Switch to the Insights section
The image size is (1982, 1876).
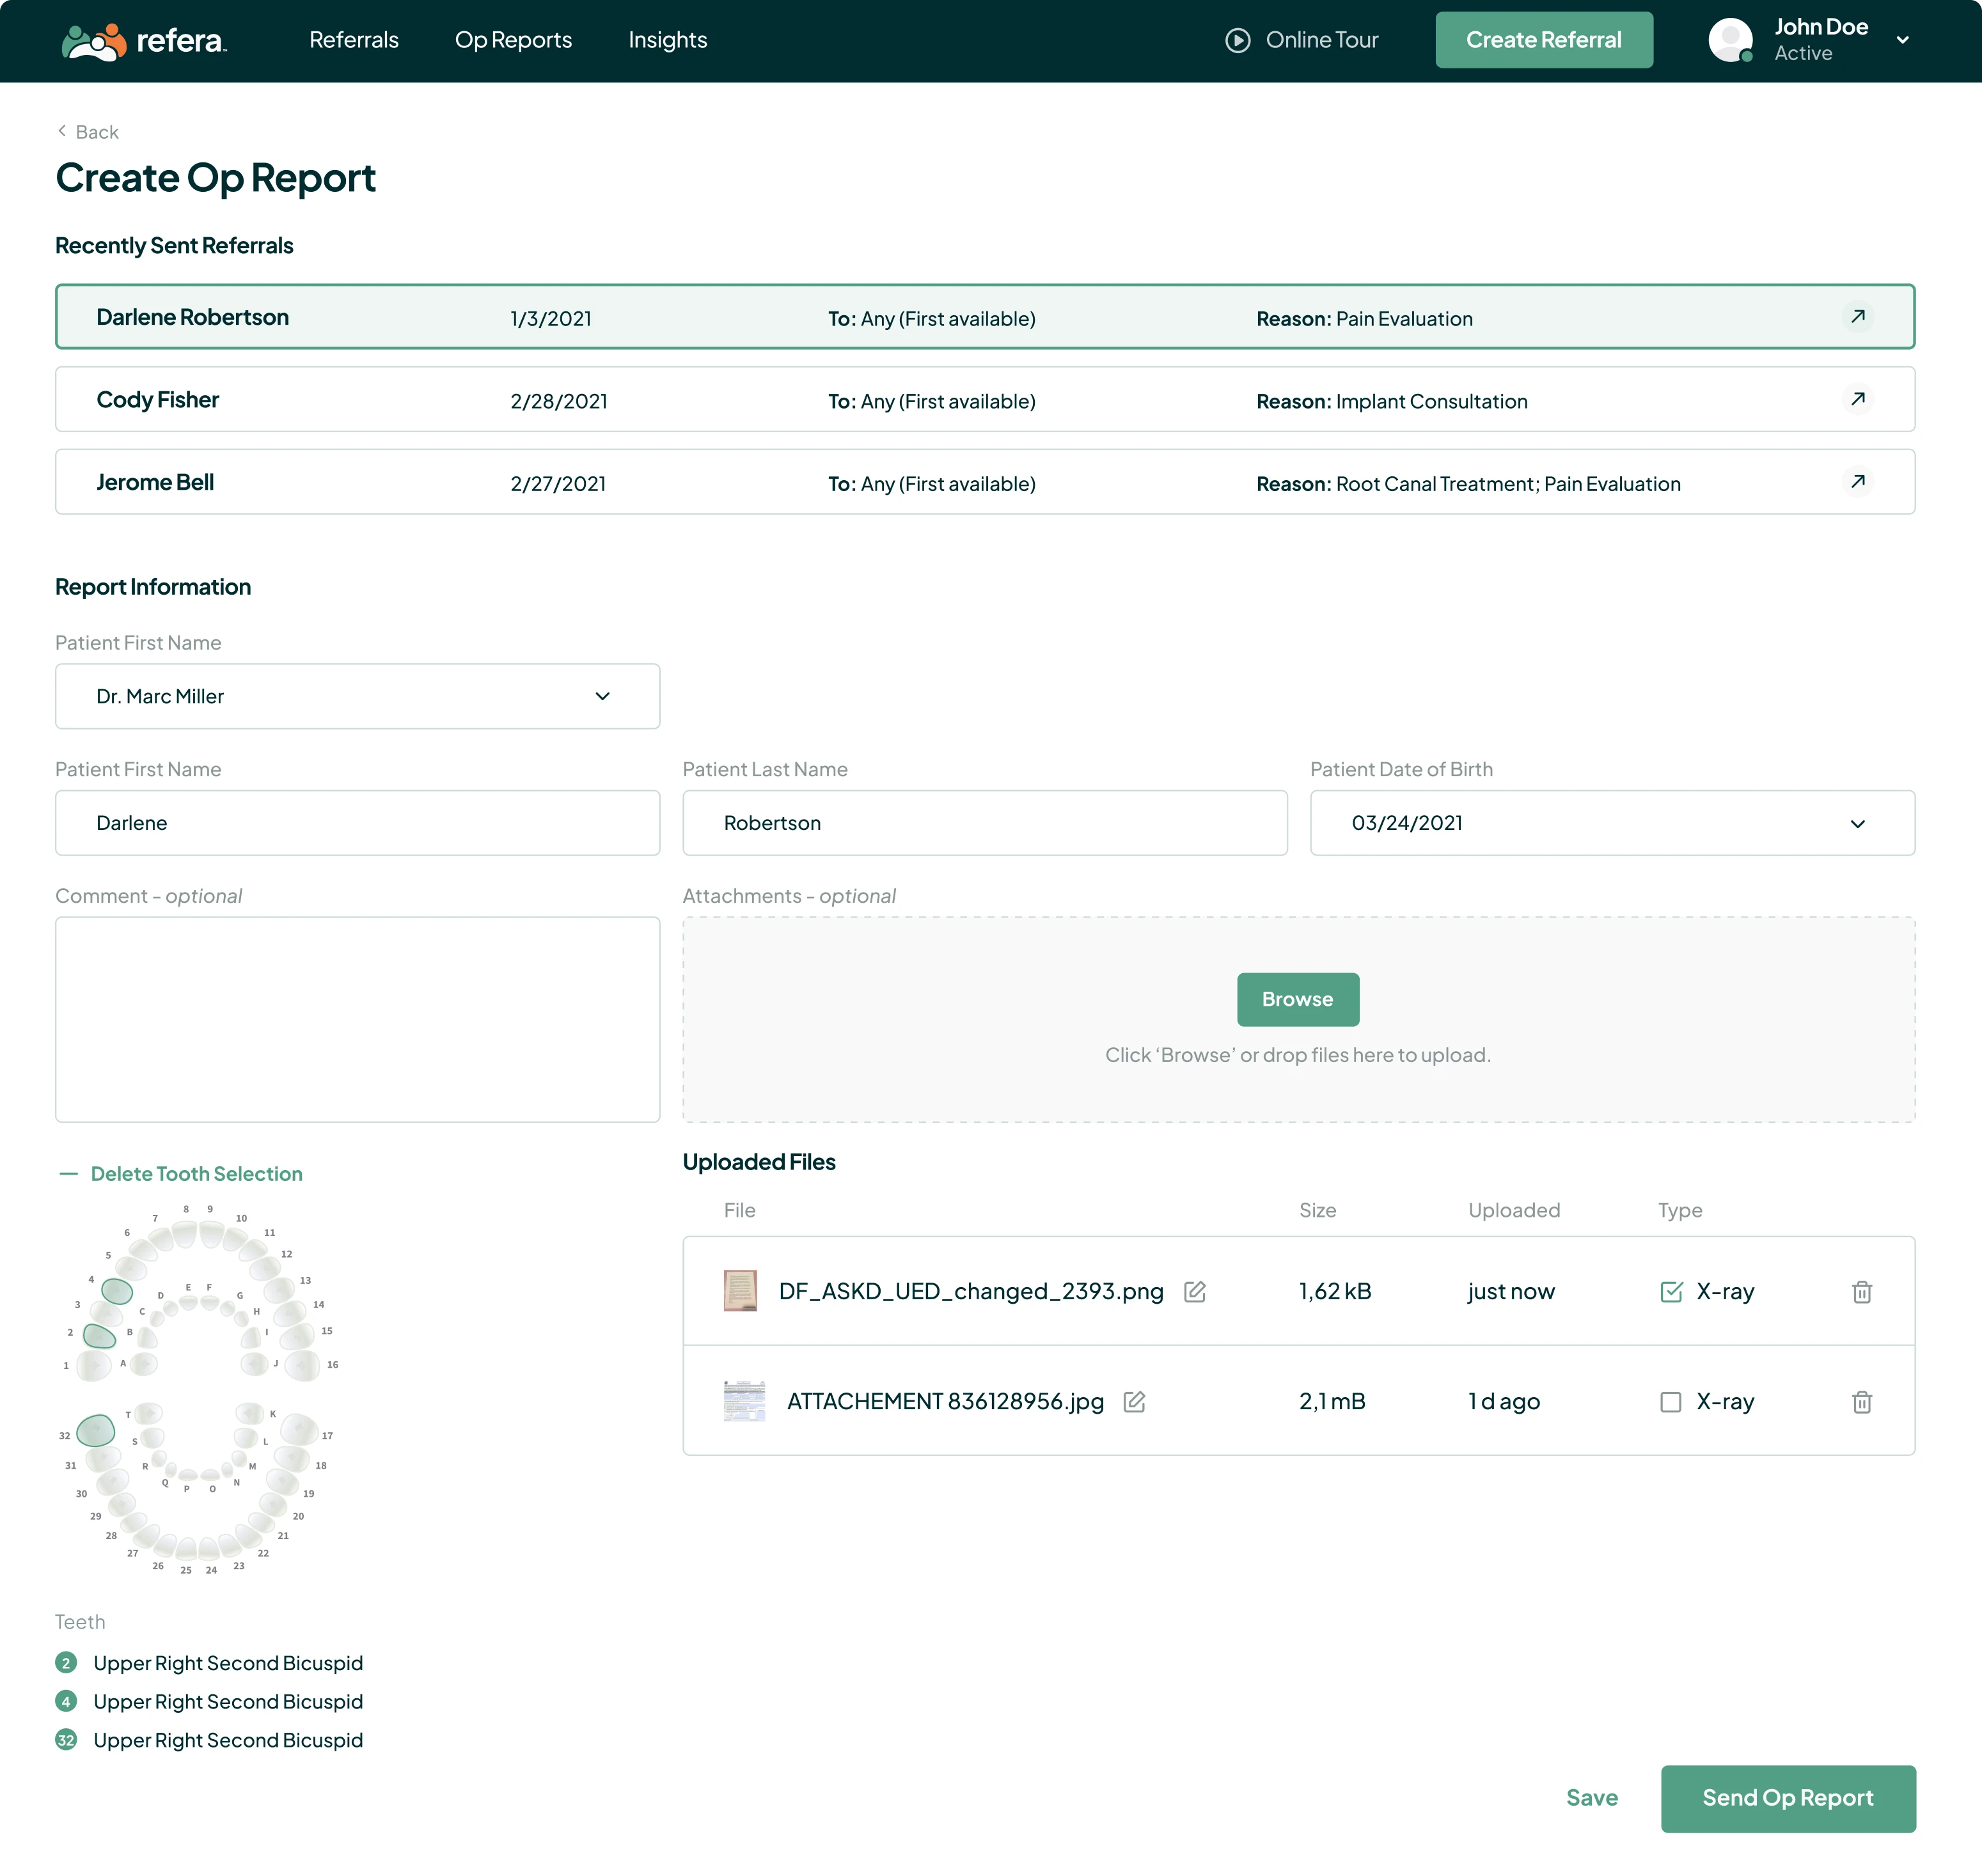click(x=666, y=40)
